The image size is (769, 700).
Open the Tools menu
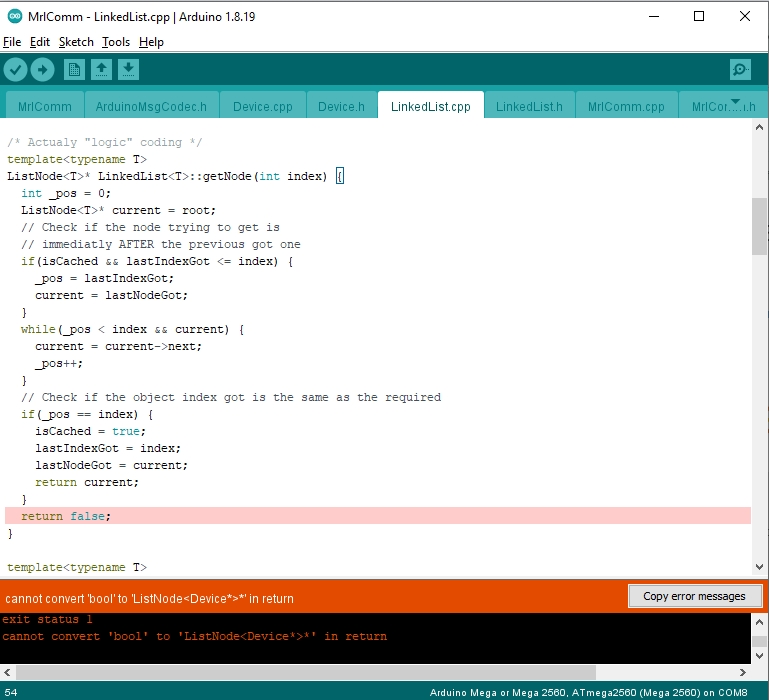(x=116, y=42)
